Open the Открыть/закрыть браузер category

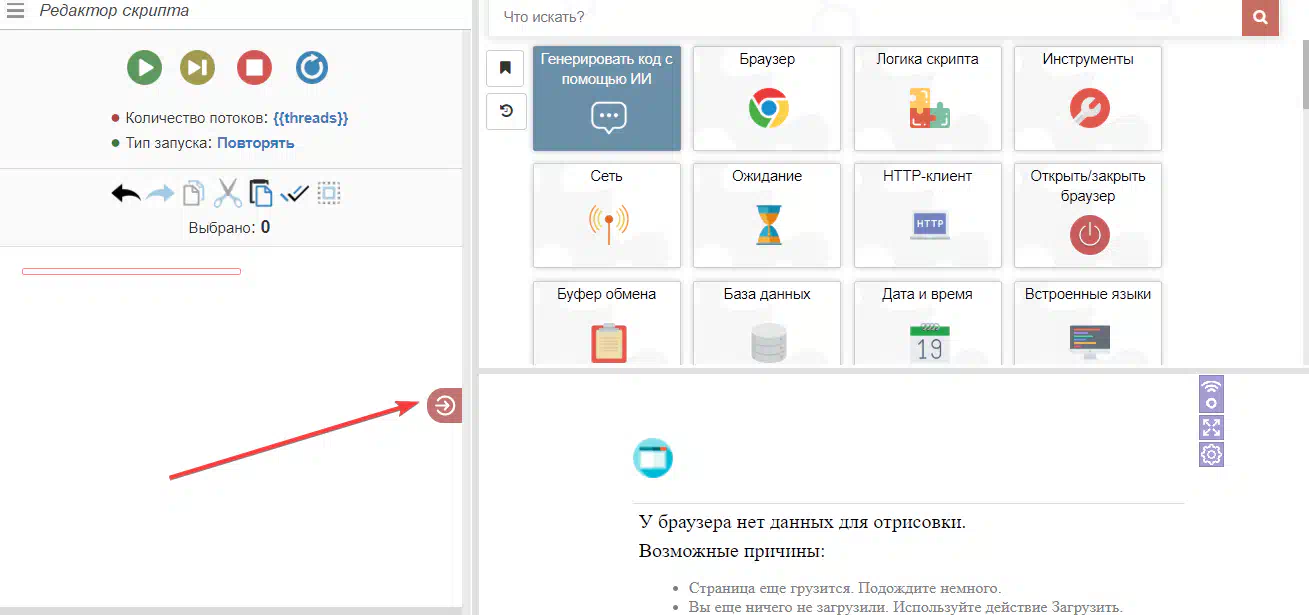(1088, 215)
